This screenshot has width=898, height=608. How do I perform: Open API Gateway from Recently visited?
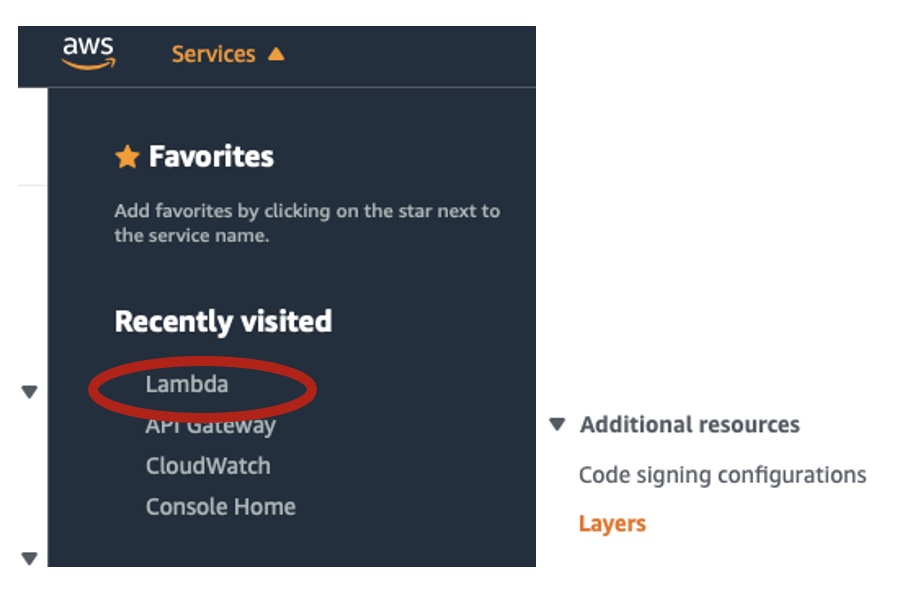pos(210,426)
